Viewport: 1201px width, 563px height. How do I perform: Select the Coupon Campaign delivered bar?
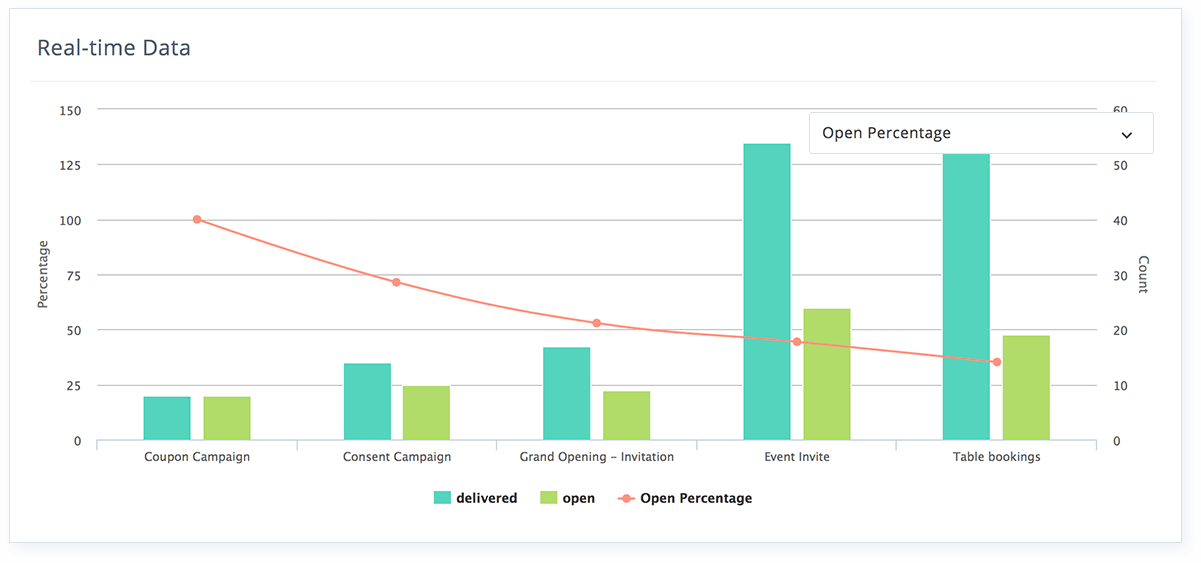(x=167, y=418)
